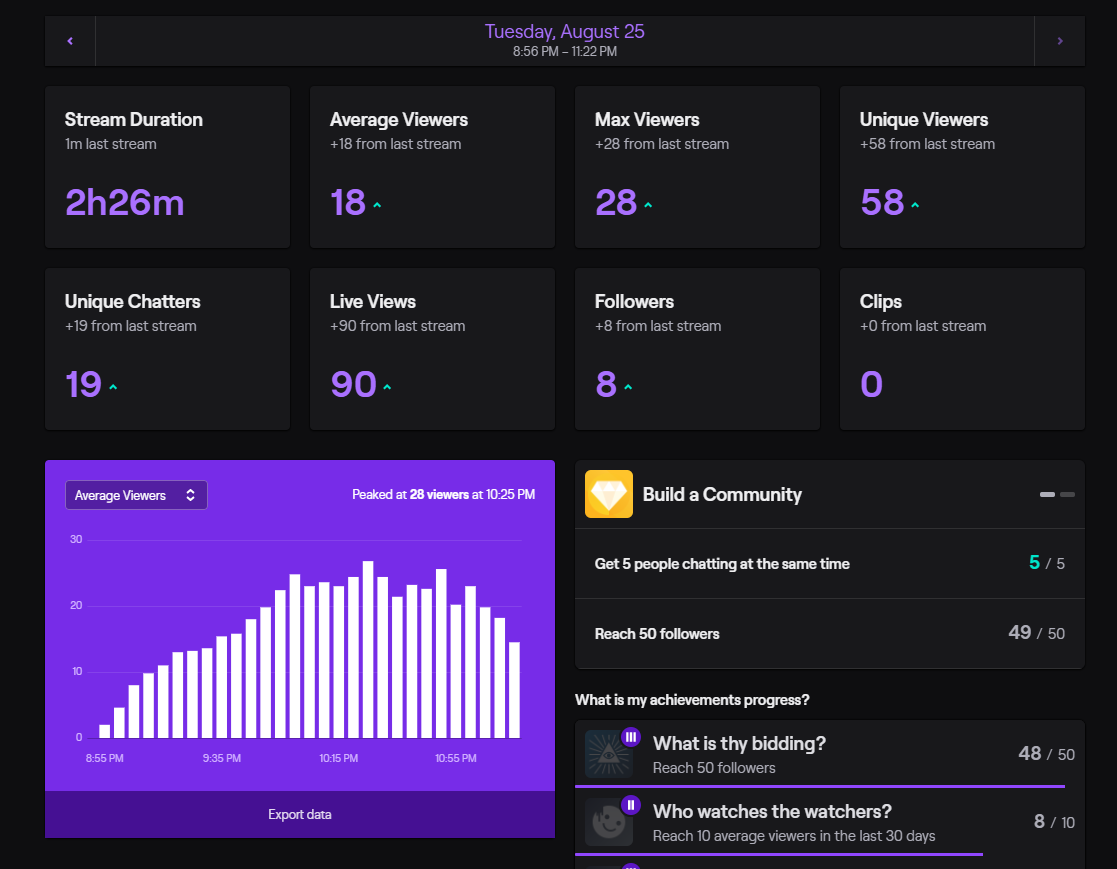The image size is (1117, 869).
Task: Click the arrow indicator next to Unique Viewers 58
Action: pyautogui.click(x=914, y=204)
